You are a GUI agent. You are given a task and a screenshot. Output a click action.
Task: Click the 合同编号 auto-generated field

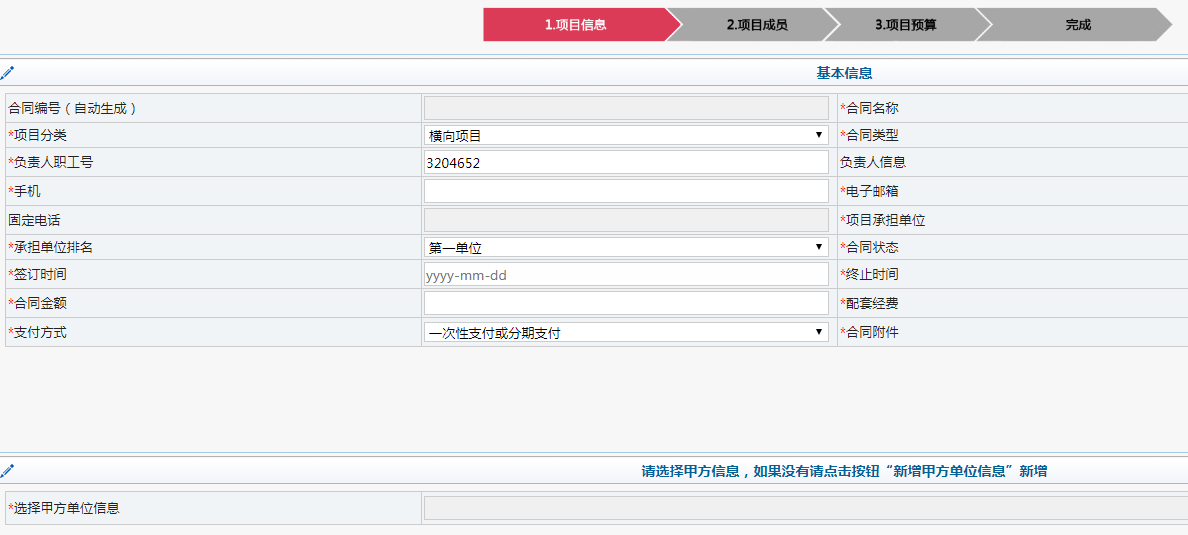coord(626,108)
